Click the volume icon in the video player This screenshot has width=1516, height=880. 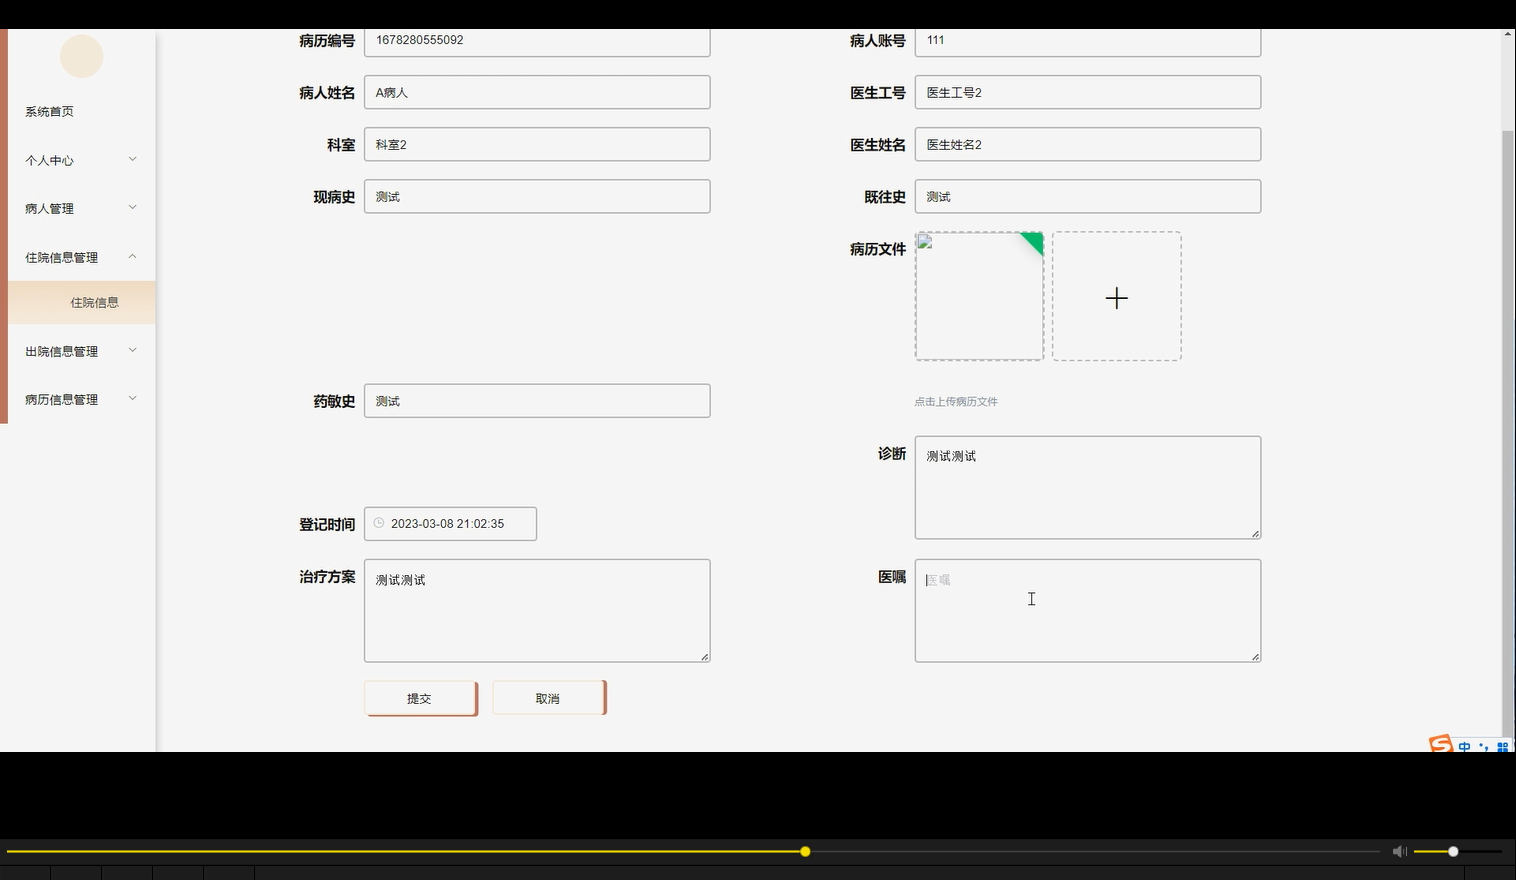[x=1400, y=851]
